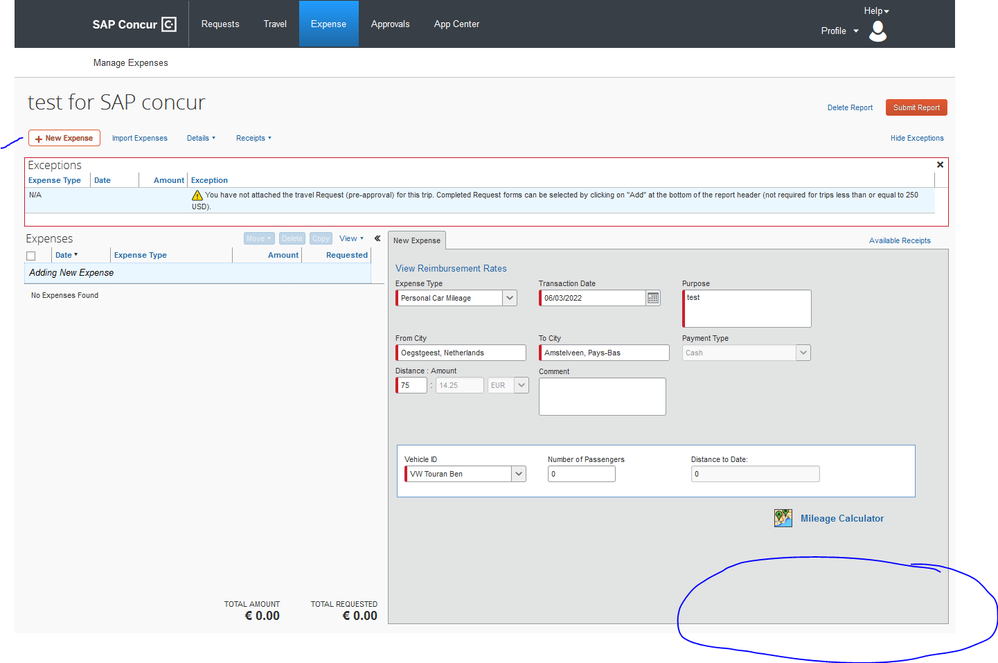
Task: Click the From City field
Action: point(460,352)
